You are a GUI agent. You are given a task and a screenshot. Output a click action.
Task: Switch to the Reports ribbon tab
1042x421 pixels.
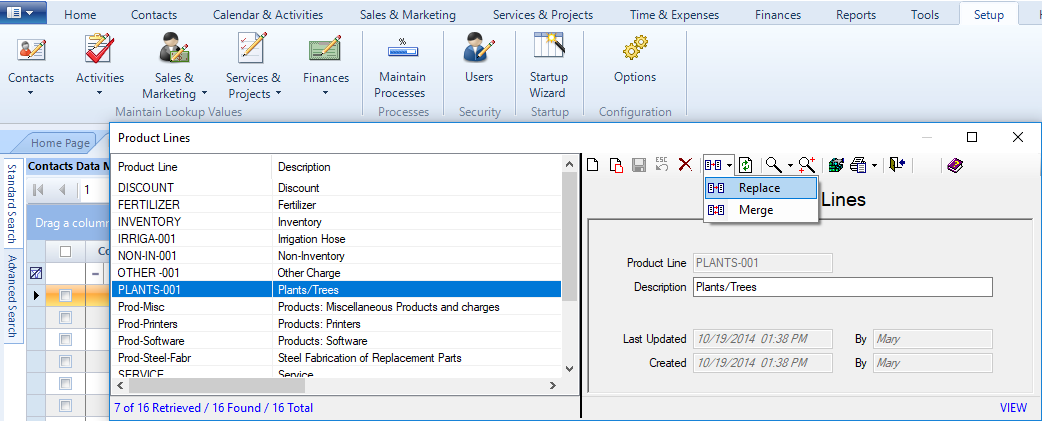(x=855, y=15)
